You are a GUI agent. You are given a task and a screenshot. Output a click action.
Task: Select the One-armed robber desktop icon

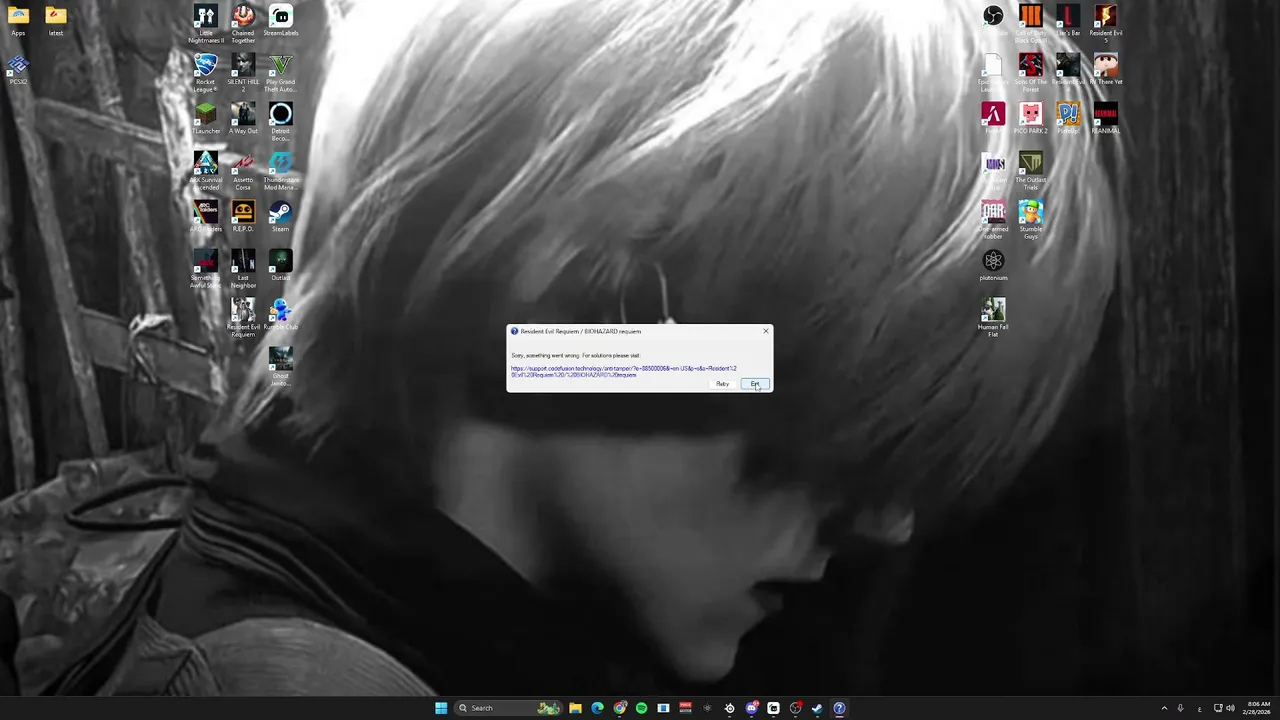pos(993,220)
